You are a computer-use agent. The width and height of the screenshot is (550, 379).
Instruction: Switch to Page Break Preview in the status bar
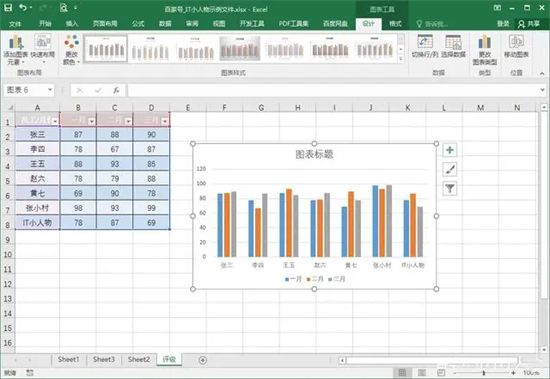(x=441, y=373)
